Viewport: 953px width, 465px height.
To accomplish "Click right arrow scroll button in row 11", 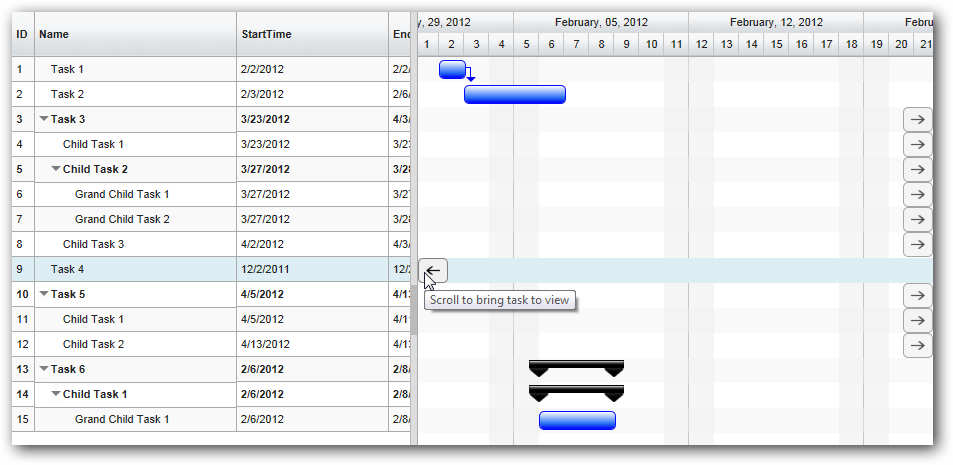I will (x=917, y=320).
